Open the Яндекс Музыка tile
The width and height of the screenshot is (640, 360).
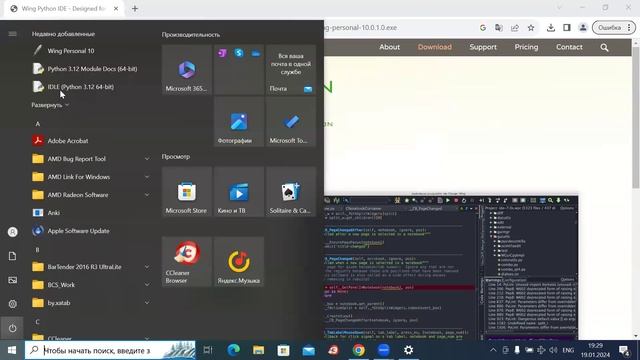pyautogui.click(x=239, y=262)
